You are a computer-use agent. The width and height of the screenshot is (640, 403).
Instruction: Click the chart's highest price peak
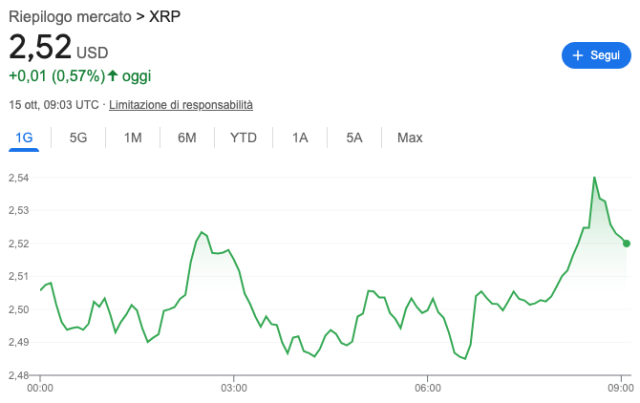595,178
